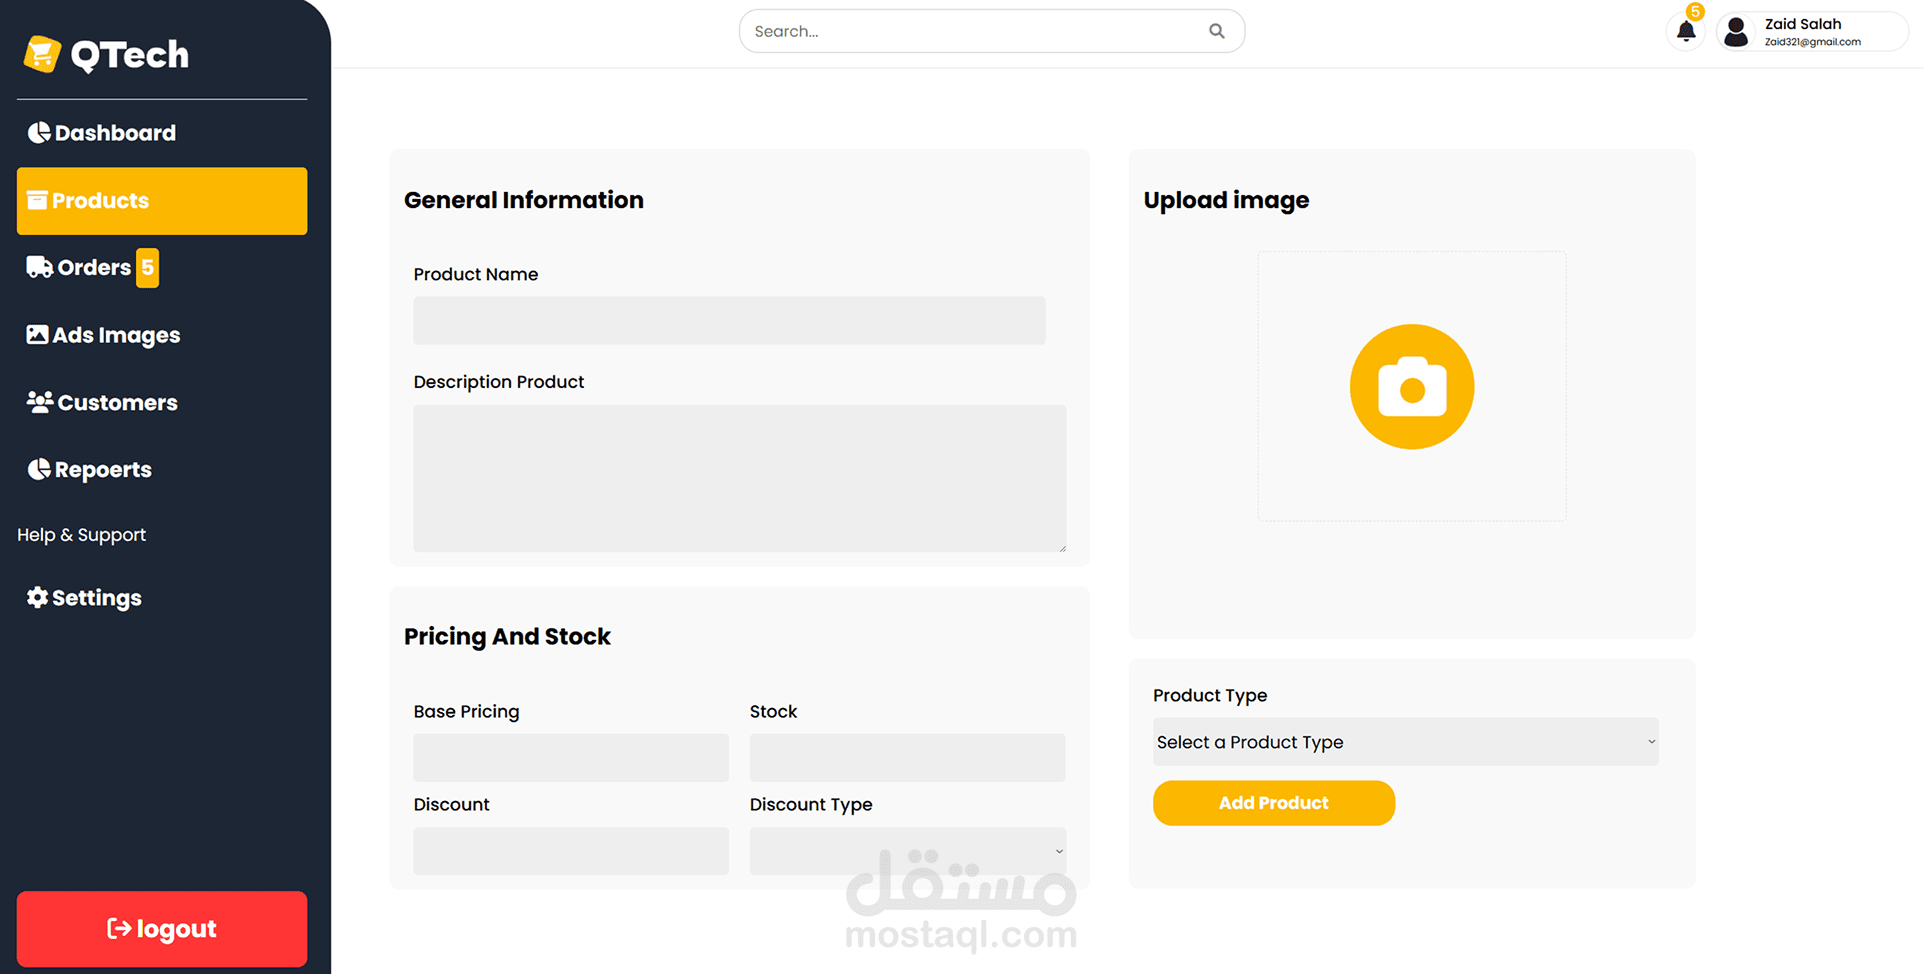Open the Dashboard menu item
1924x974 pixels.
point(162,133)
